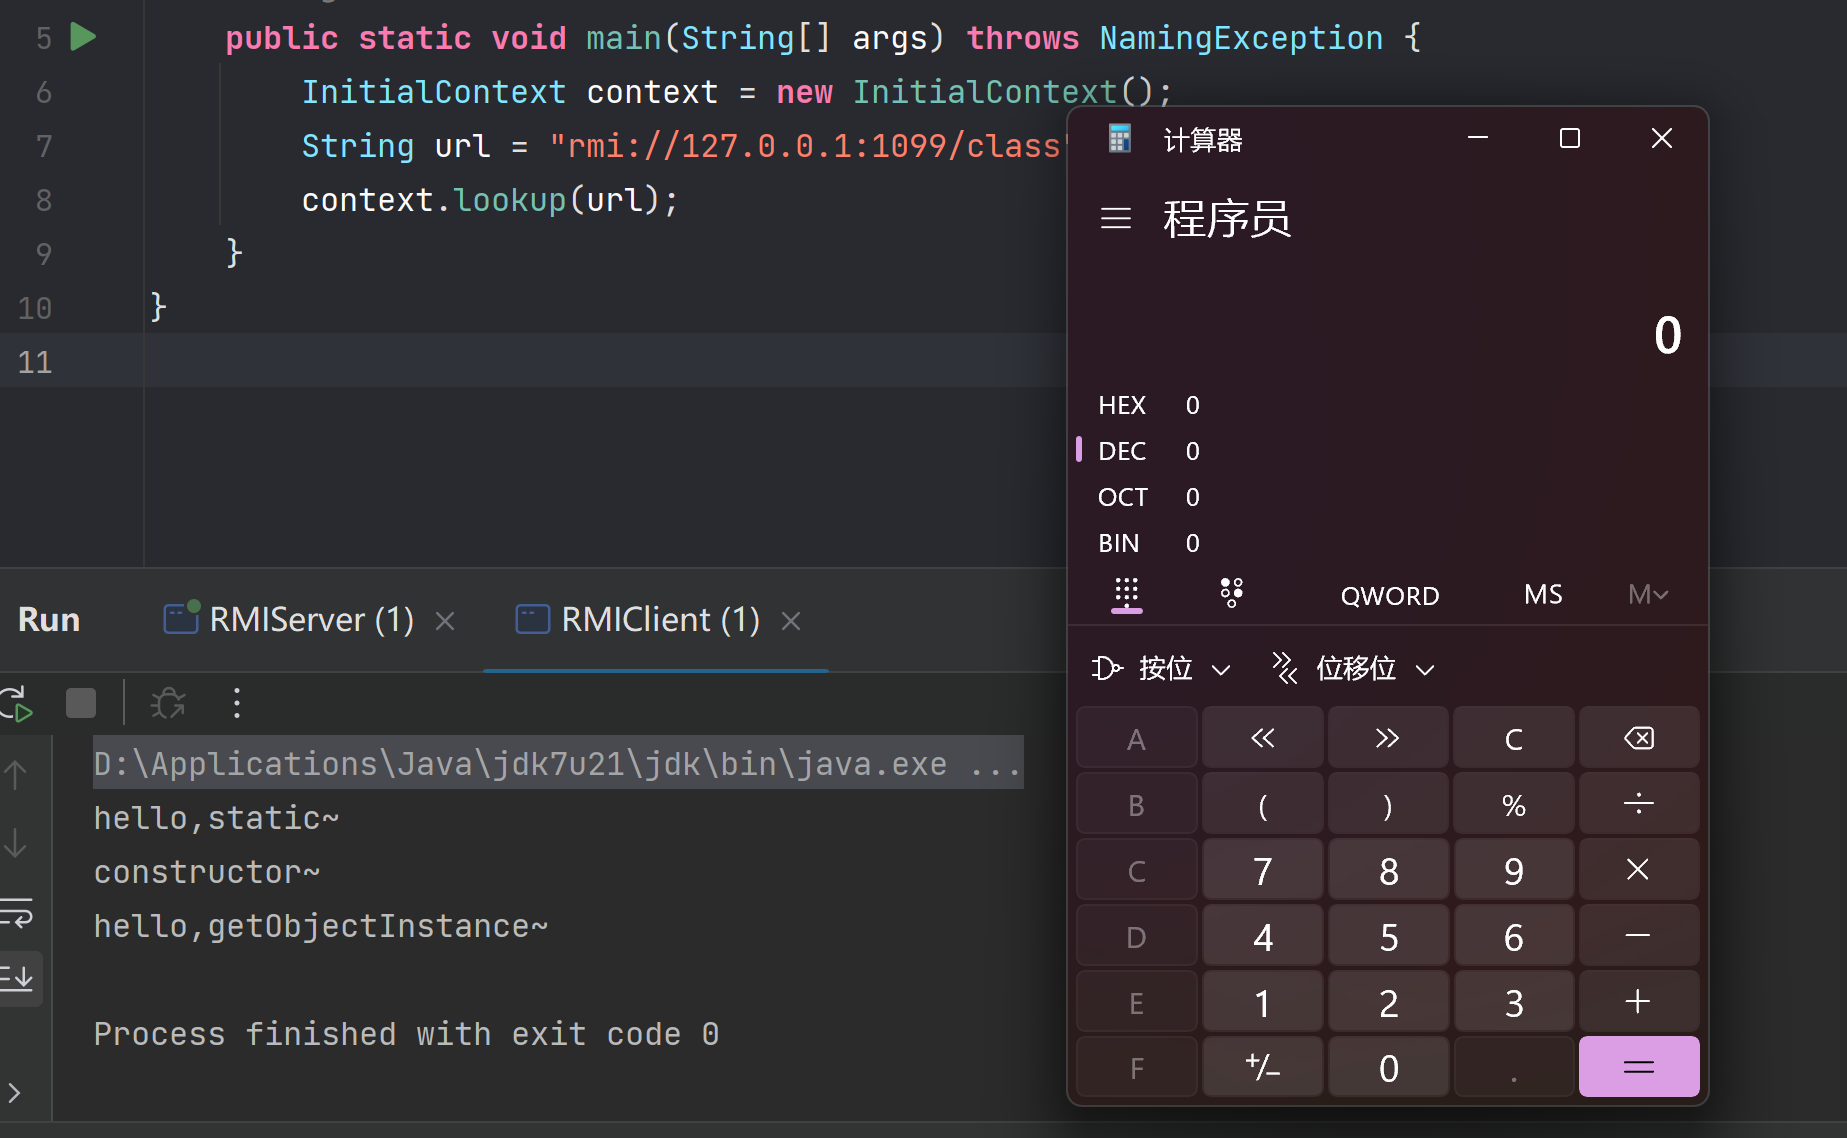Expand the console side chevron
The width and height of the screenshot is (1847, 1138).
[14, 1092]
